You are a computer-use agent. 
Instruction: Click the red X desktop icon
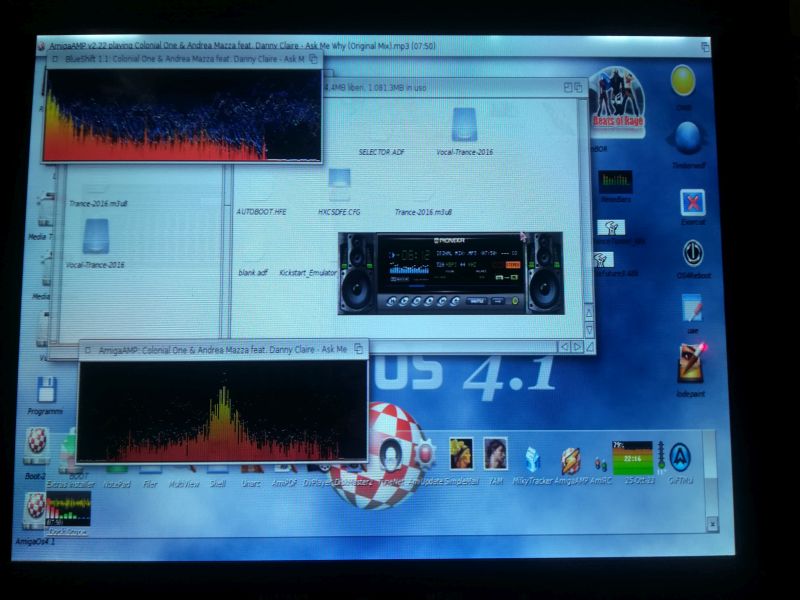693,203
